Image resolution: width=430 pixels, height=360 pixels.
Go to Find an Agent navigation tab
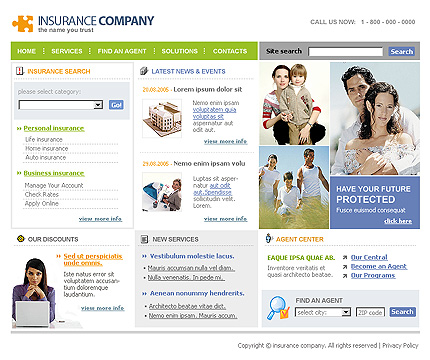(x=122, y=51)
